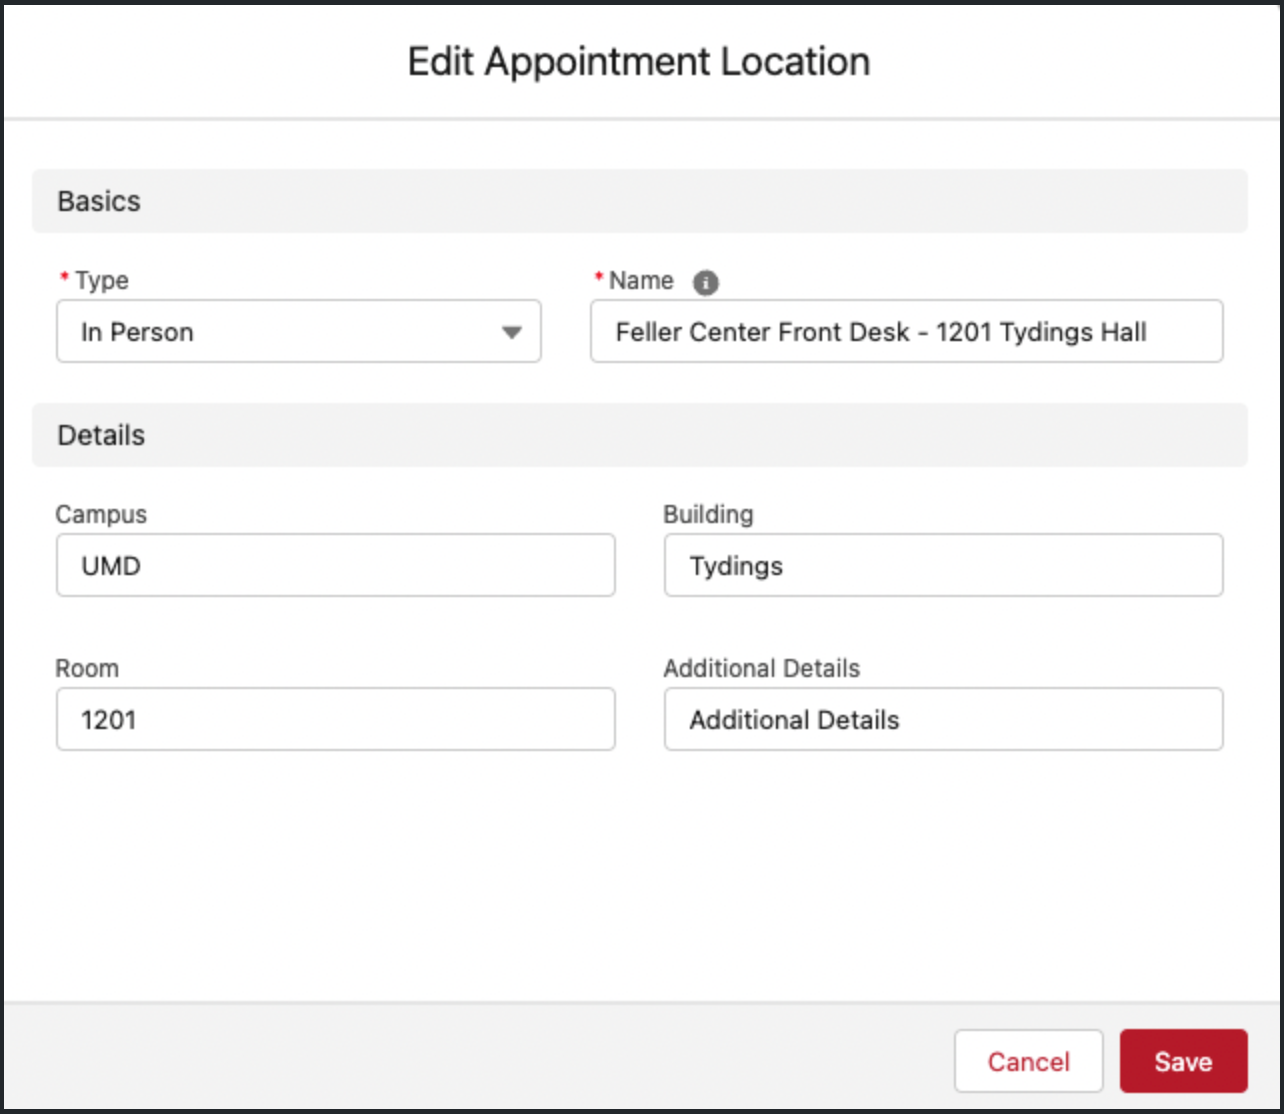The image size is (1284, 1114).
Task: Cancel editing the appointment location
Action: [x=1028, y=1061]
